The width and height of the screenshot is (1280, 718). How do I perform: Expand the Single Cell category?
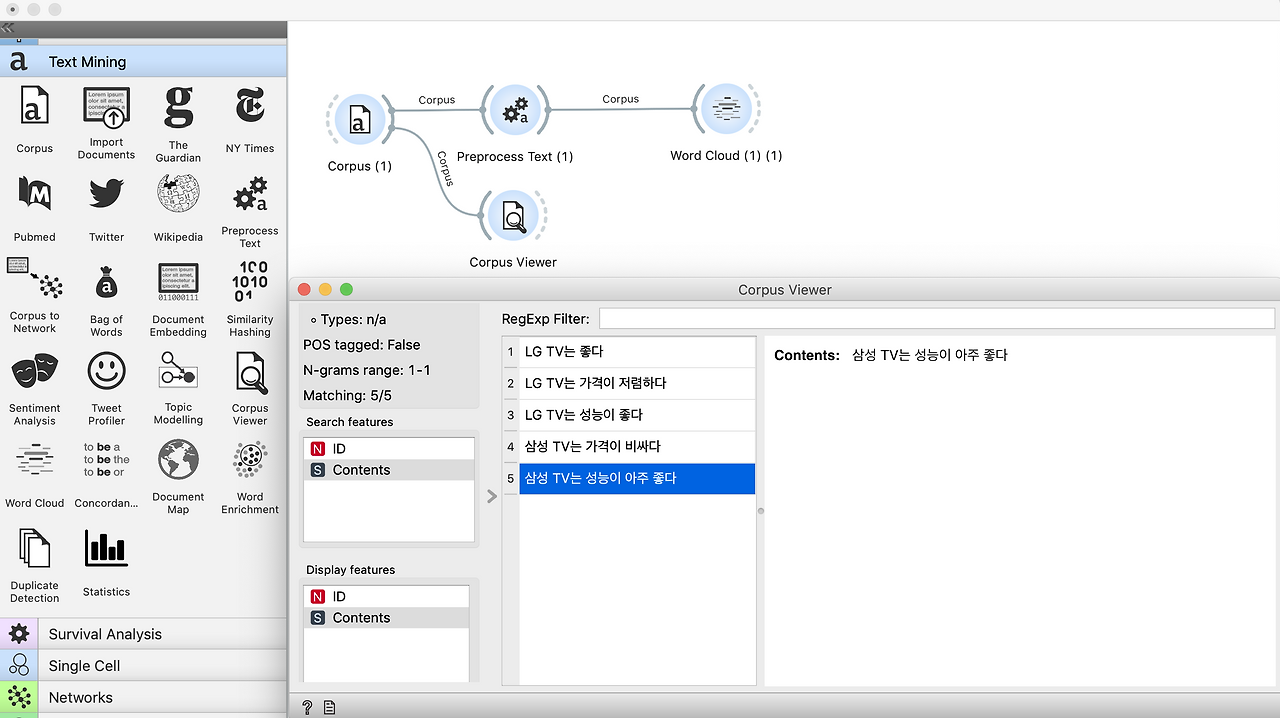pyautogui.click(x=143, y=666)
